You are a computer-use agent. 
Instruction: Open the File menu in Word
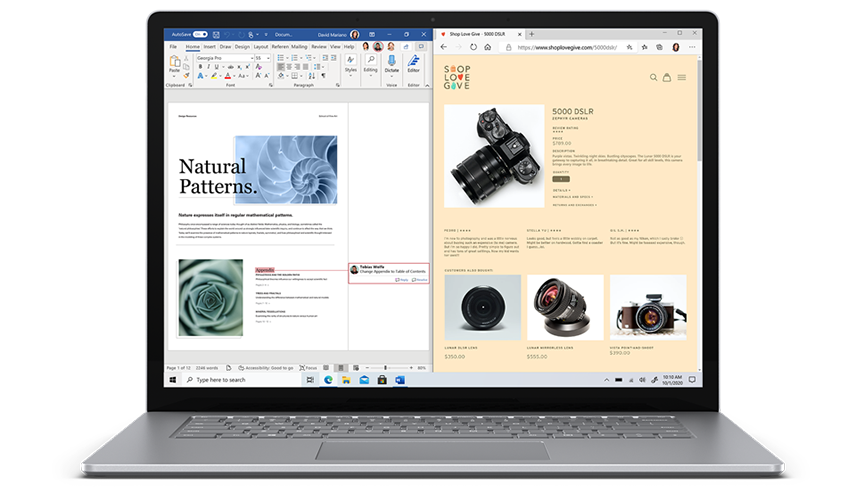click(x=173, y=47)
